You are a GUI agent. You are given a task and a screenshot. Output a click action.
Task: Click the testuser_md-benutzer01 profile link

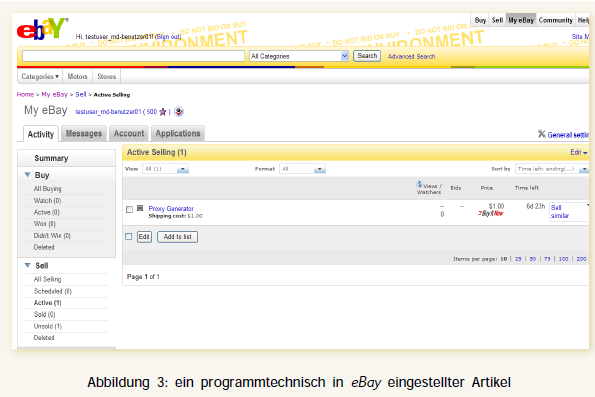pyautogui.click(x=108, y=112)
